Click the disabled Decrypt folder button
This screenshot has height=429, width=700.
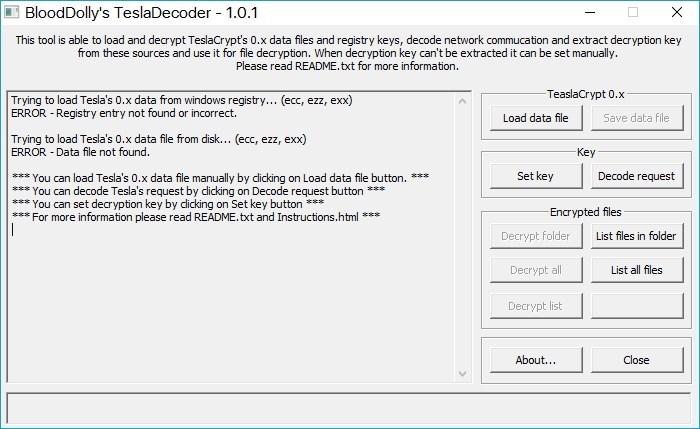[x=536, y=236]
